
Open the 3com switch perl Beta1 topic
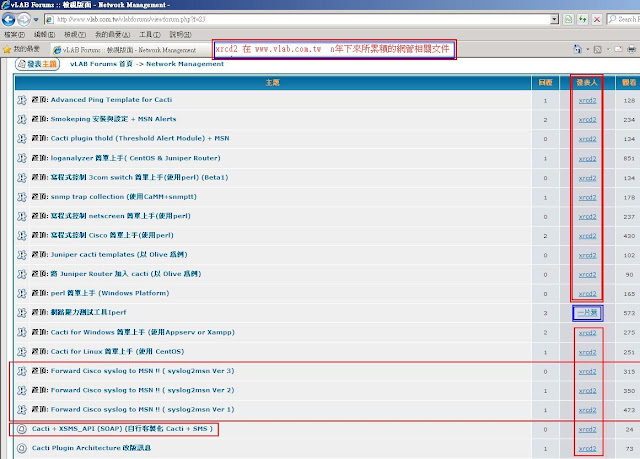coord(140,177)
